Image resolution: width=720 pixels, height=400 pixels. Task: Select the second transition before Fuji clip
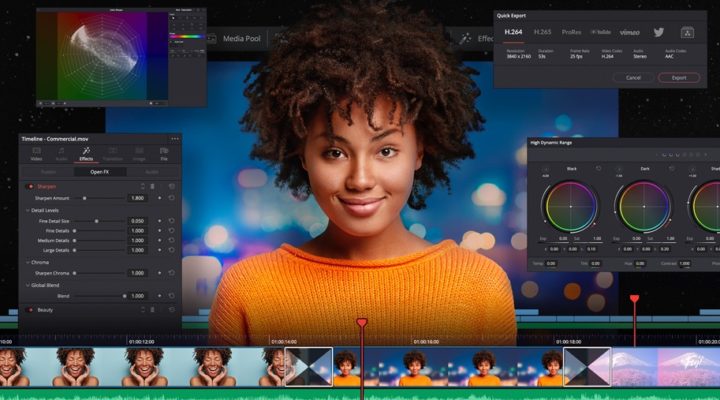tap(587, 366)
